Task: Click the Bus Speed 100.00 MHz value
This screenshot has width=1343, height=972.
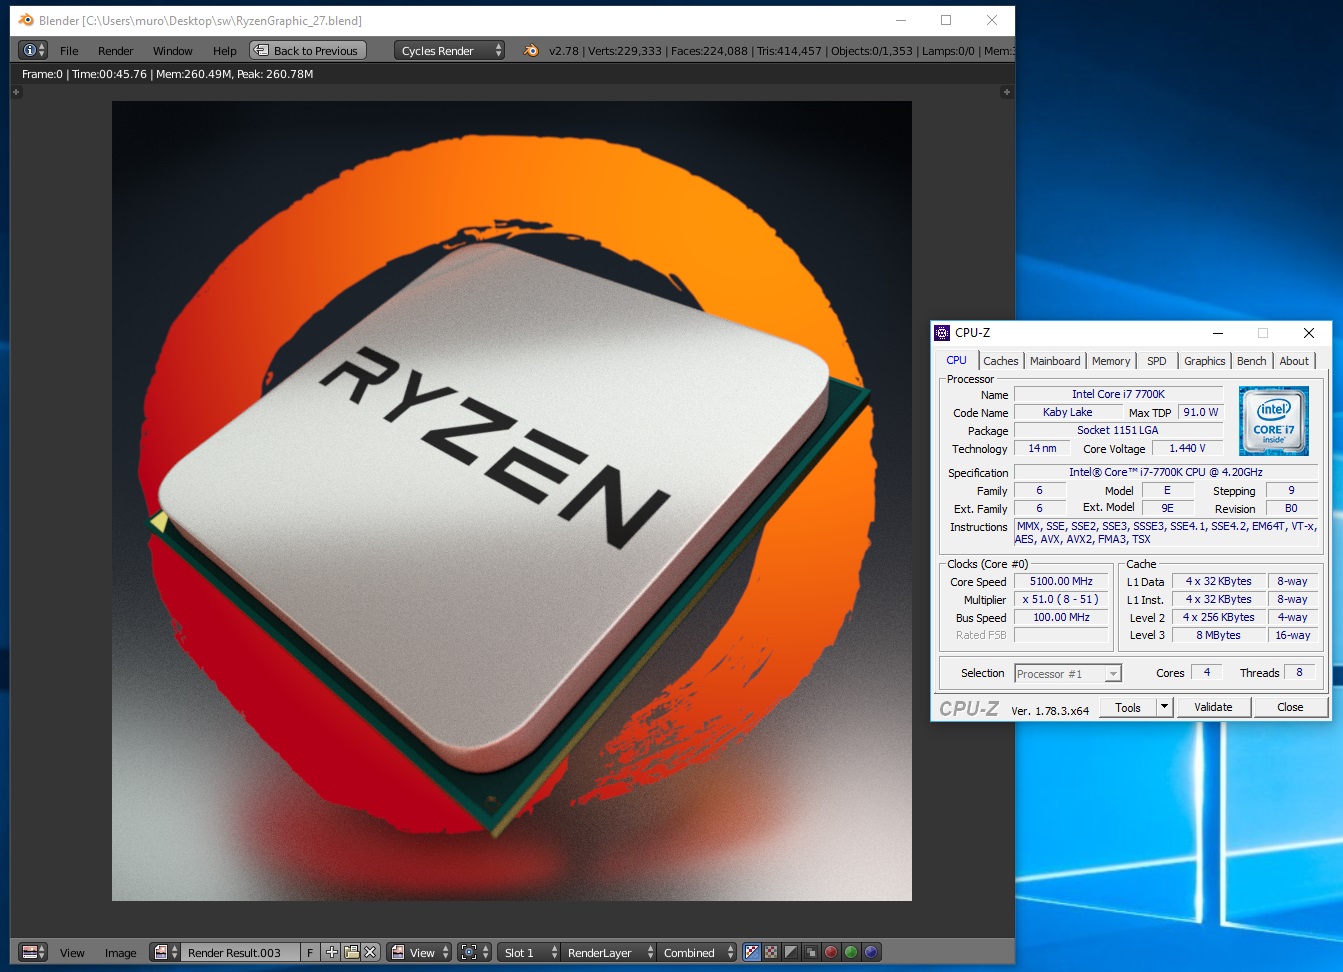Action: [x=1061, y=617]
